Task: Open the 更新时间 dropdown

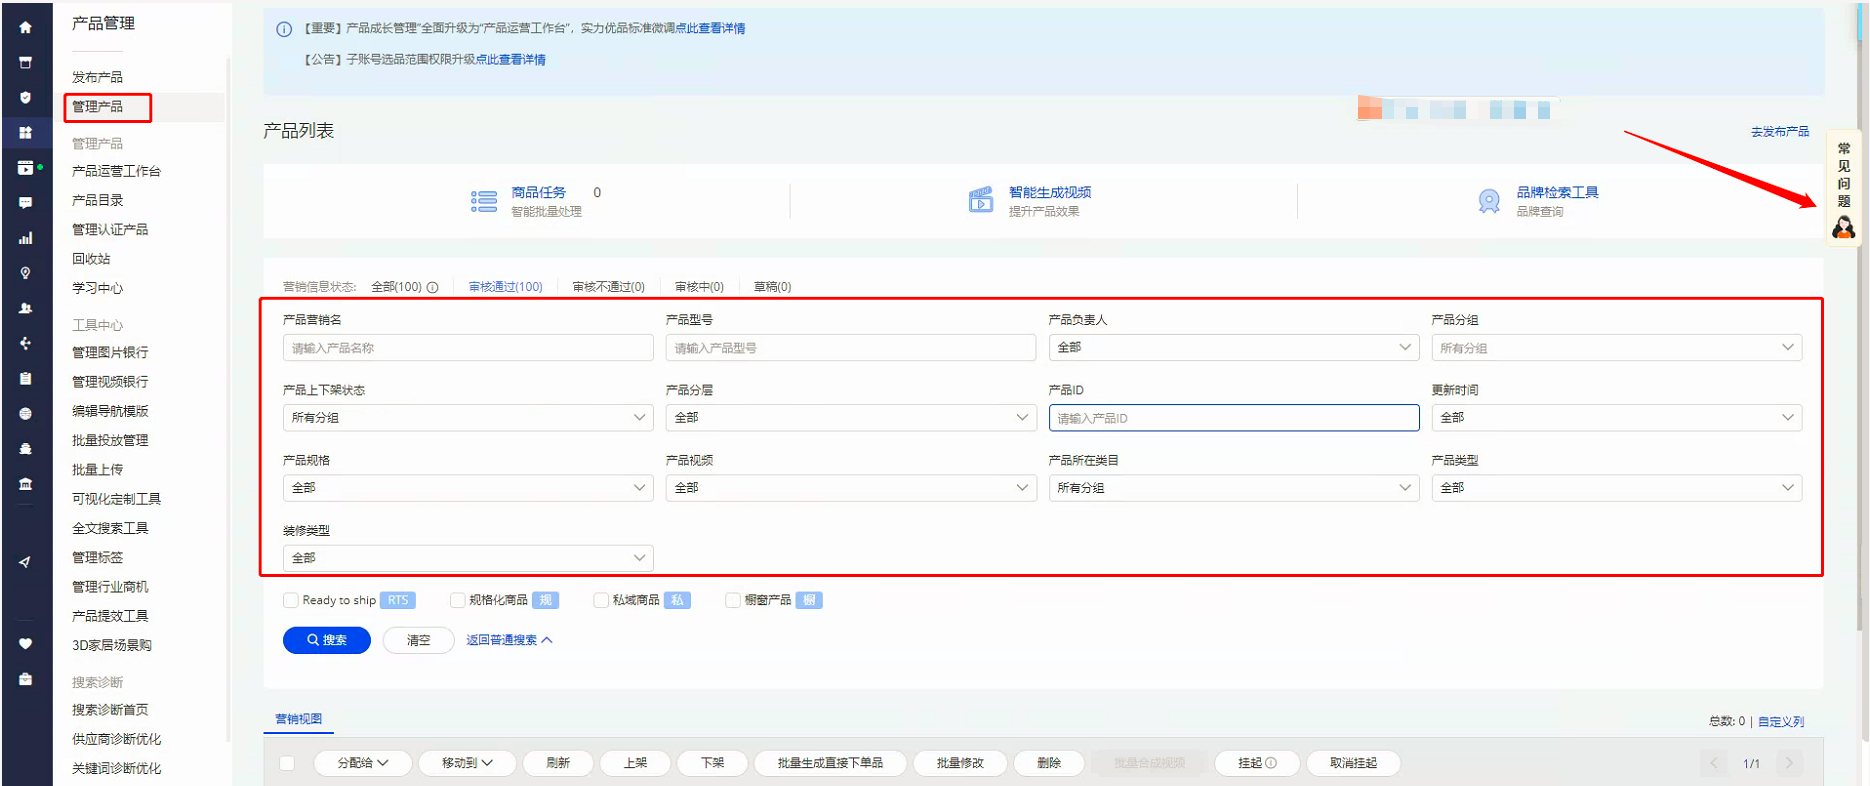Action: pyautogui.click(x=1615, y=417)
